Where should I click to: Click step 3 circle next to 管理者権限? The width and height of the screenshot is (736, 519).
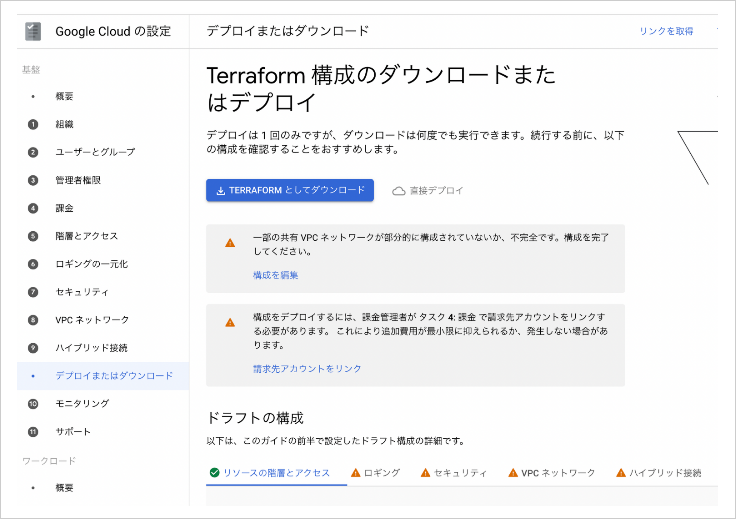33,180
